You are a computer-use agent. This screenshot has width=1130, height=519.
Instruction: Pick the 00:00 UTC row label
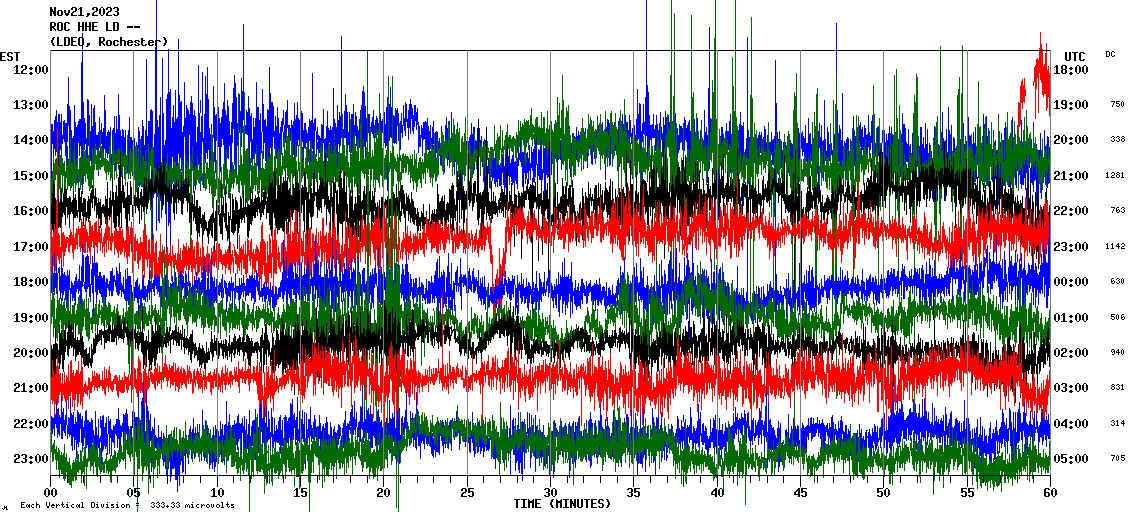1070,282
